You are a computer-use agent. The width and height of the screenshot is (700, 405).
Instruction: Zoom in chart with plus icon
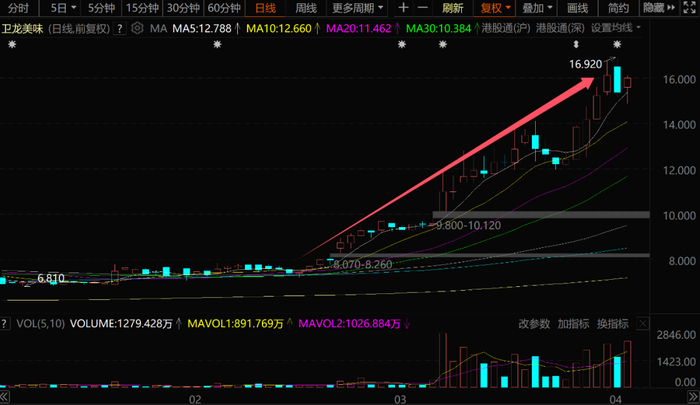pos(403,8)
